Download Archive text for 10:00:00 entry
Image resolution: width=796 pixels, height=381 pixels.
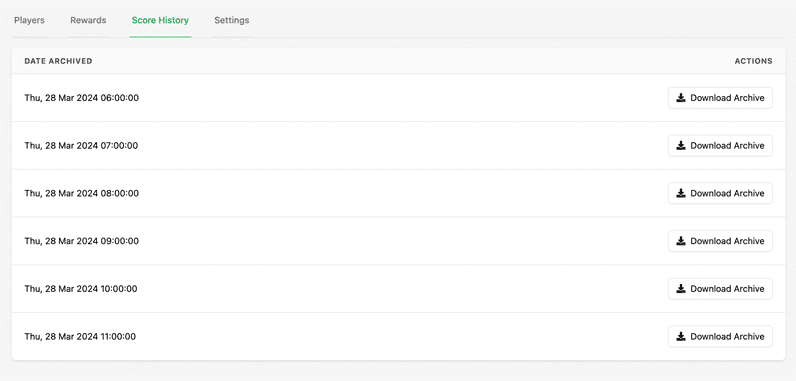(x=727, y=289)
